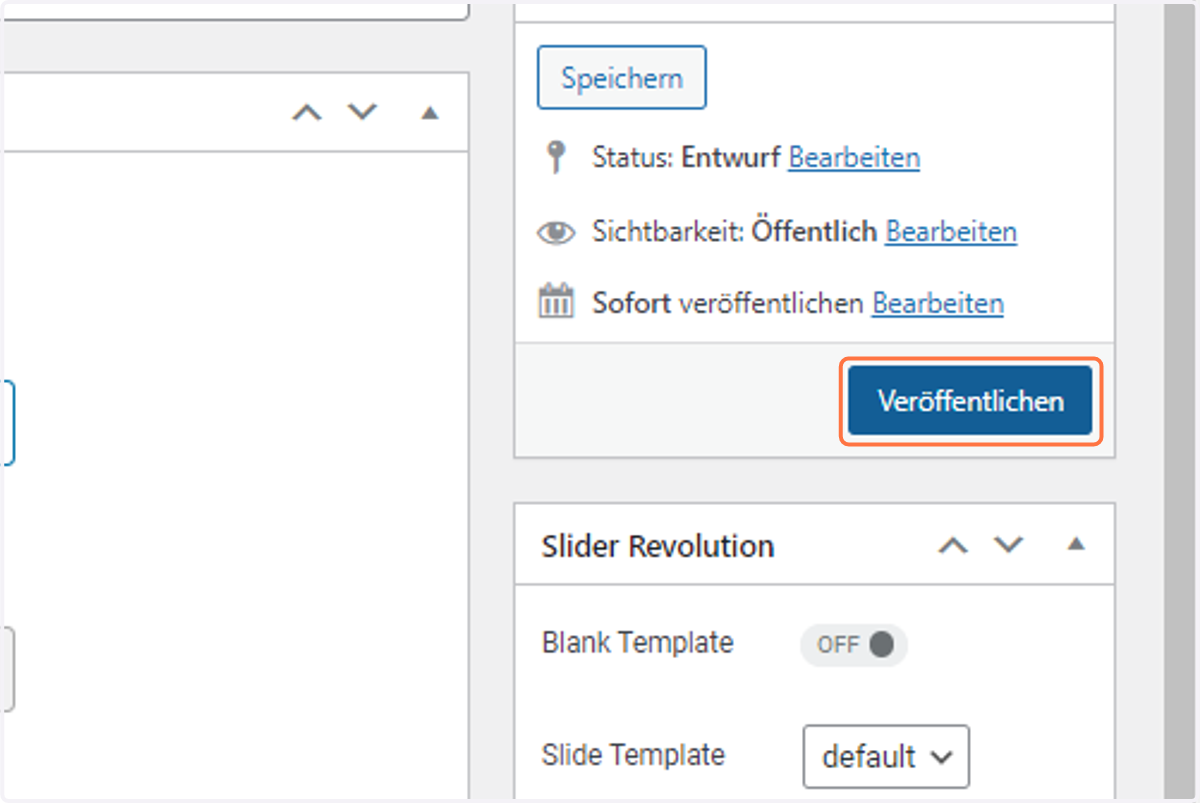Open the Slide Template dropdown
The image size is (1200, 803).
pos(886,756)
